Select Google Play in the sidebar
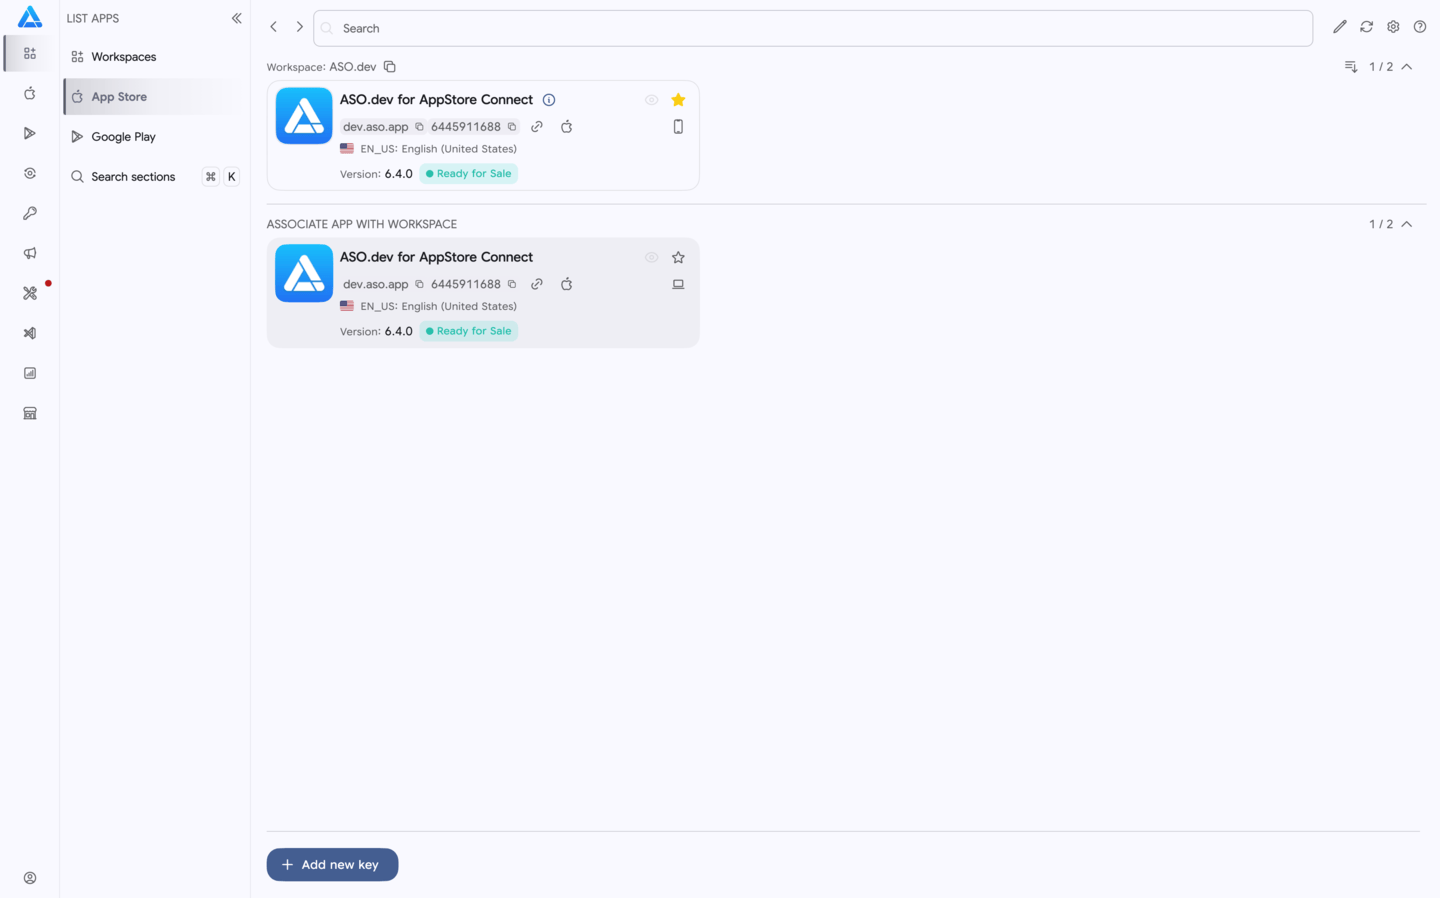 (x=154, y=137)
